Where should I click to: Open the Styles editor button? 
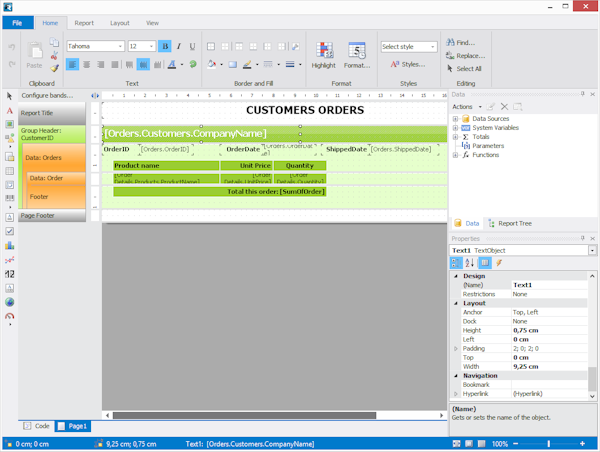coord(408,64)
